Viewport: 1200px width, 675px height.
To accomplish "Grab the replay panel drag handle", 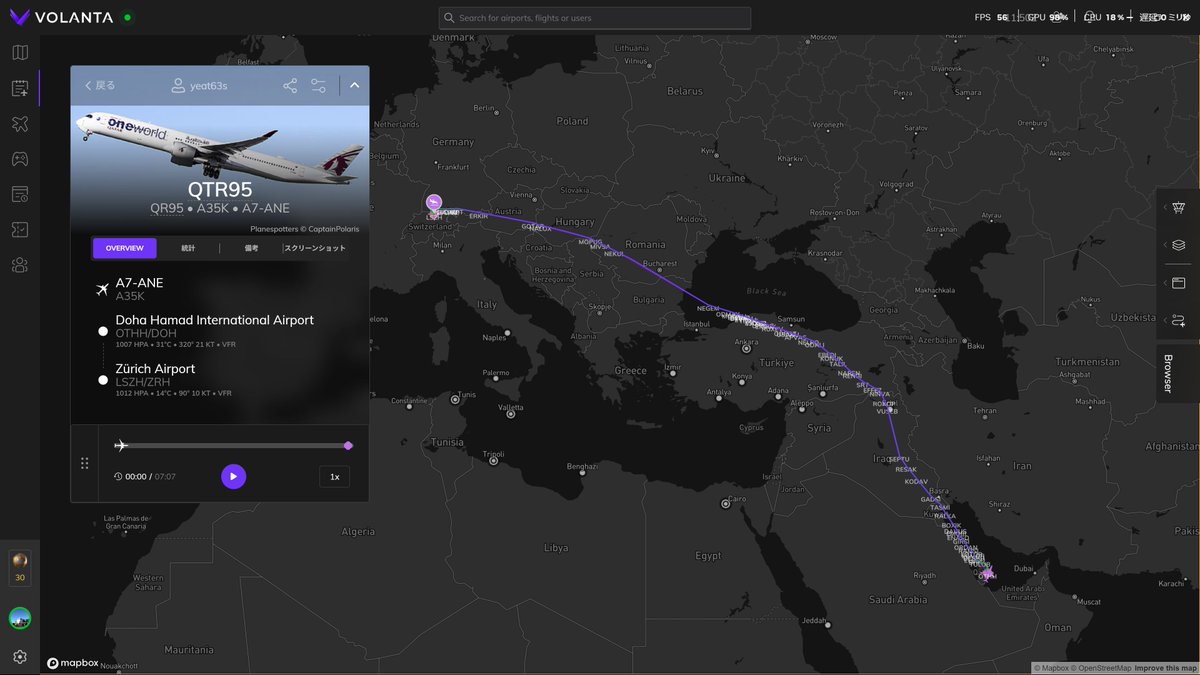I will pos(84,463).
